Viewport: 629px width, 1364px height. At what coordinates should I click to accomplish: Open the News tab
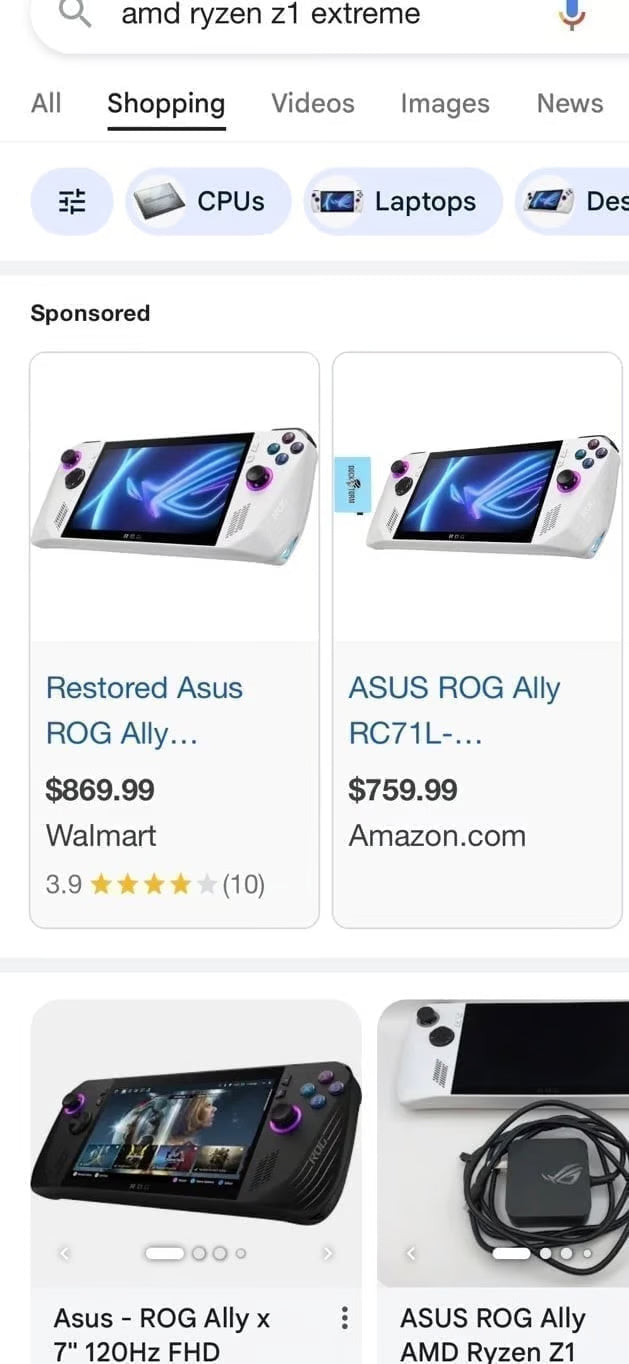click(x=569, y=104)
